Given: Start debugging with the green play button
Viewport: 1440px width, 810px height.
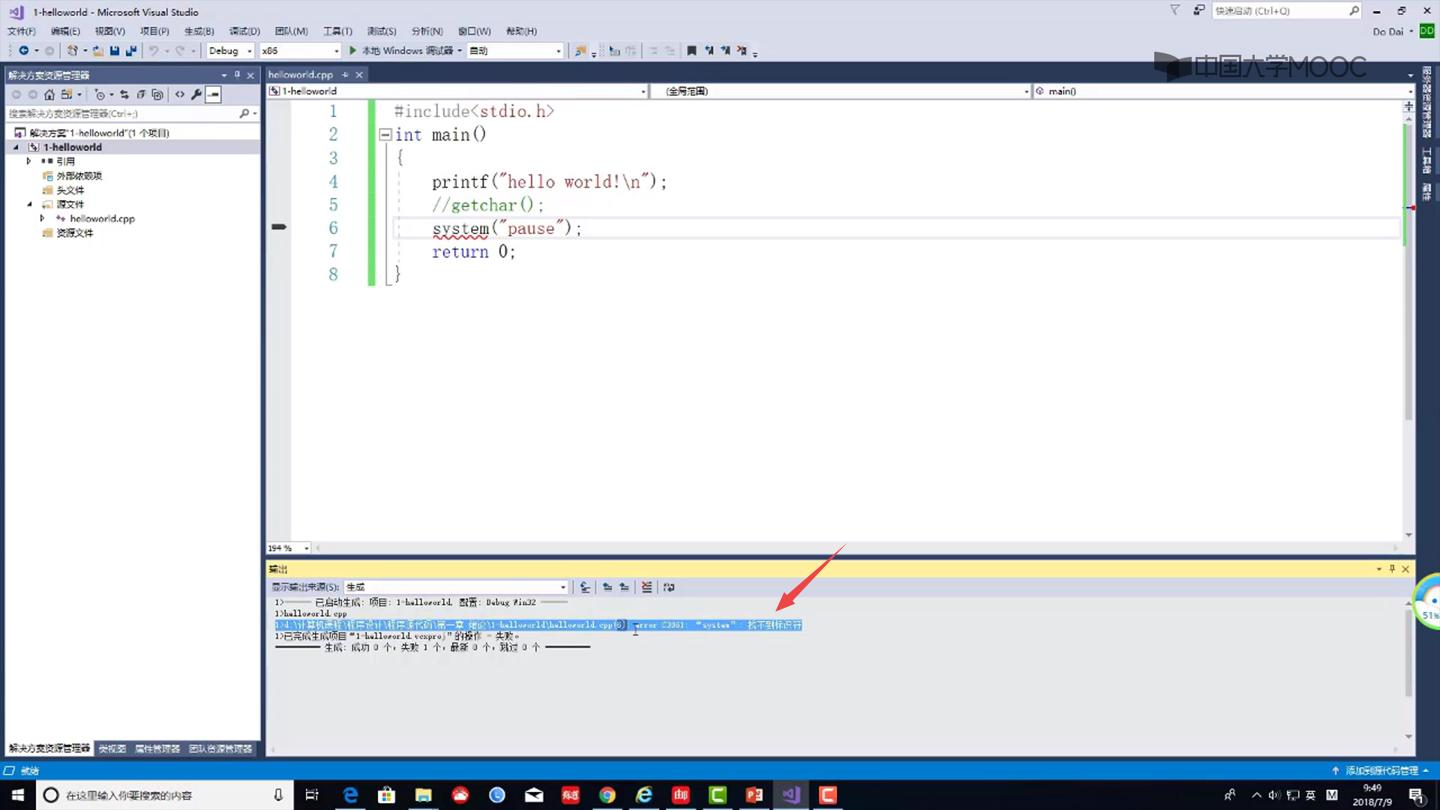Looking at the screenshot, I should tap(352, 51).
